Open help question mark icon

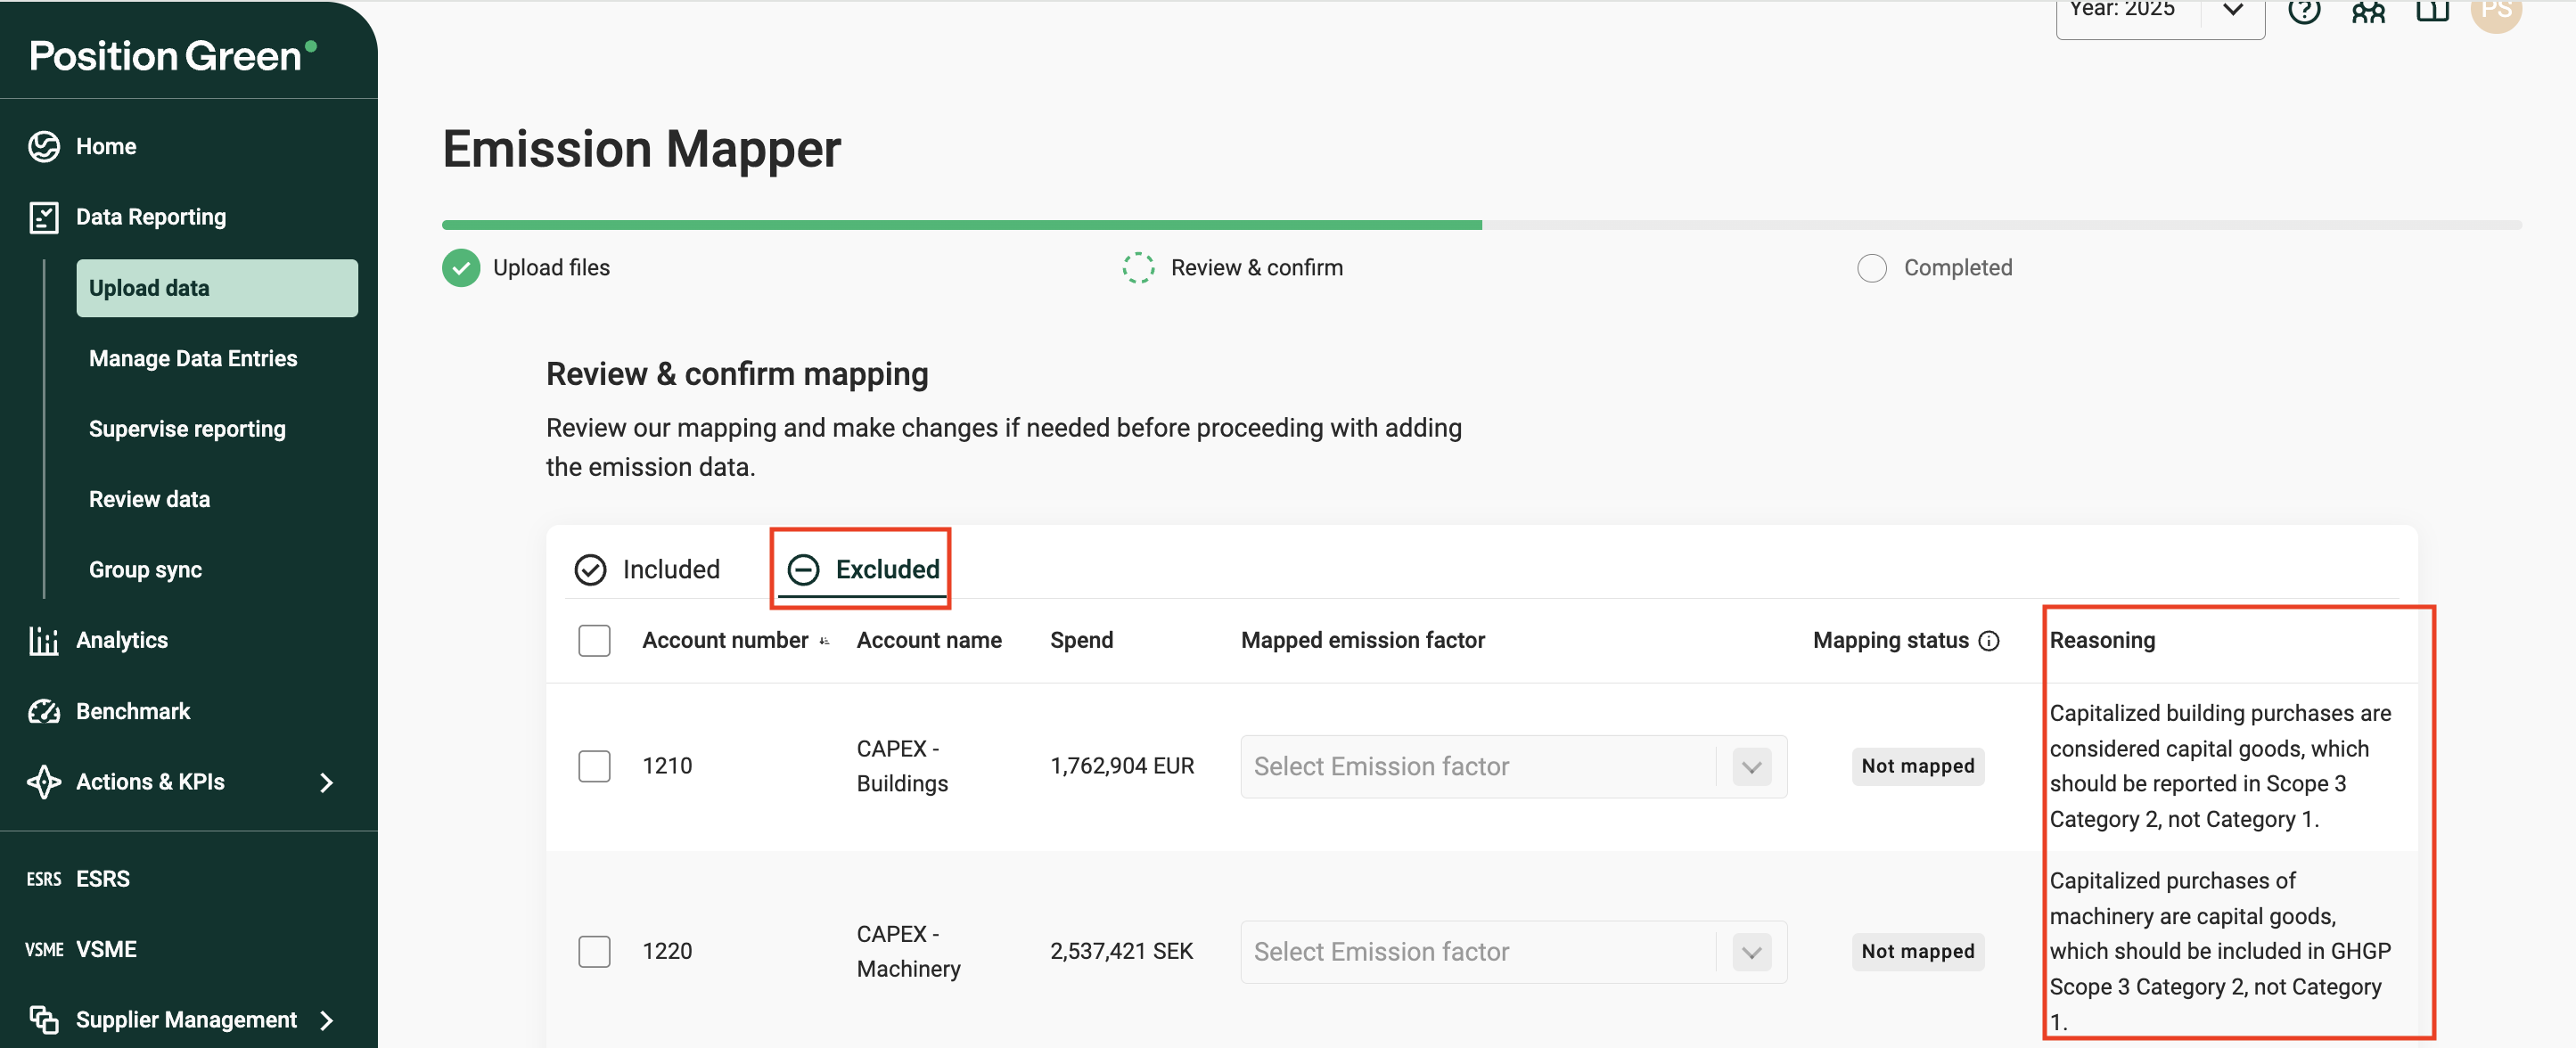pos(2304,10)
